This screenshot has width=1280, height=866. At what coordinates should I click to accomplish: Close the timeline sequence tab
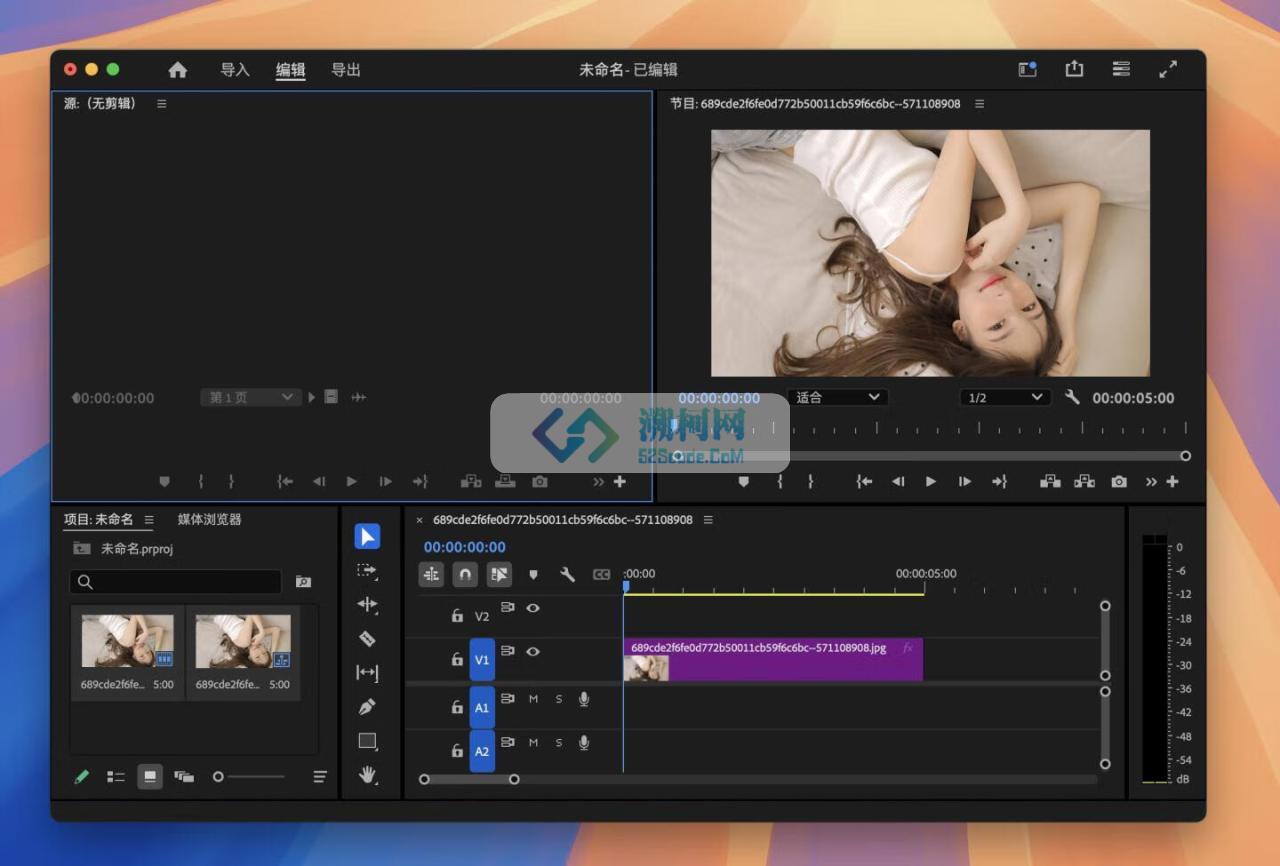419,520
